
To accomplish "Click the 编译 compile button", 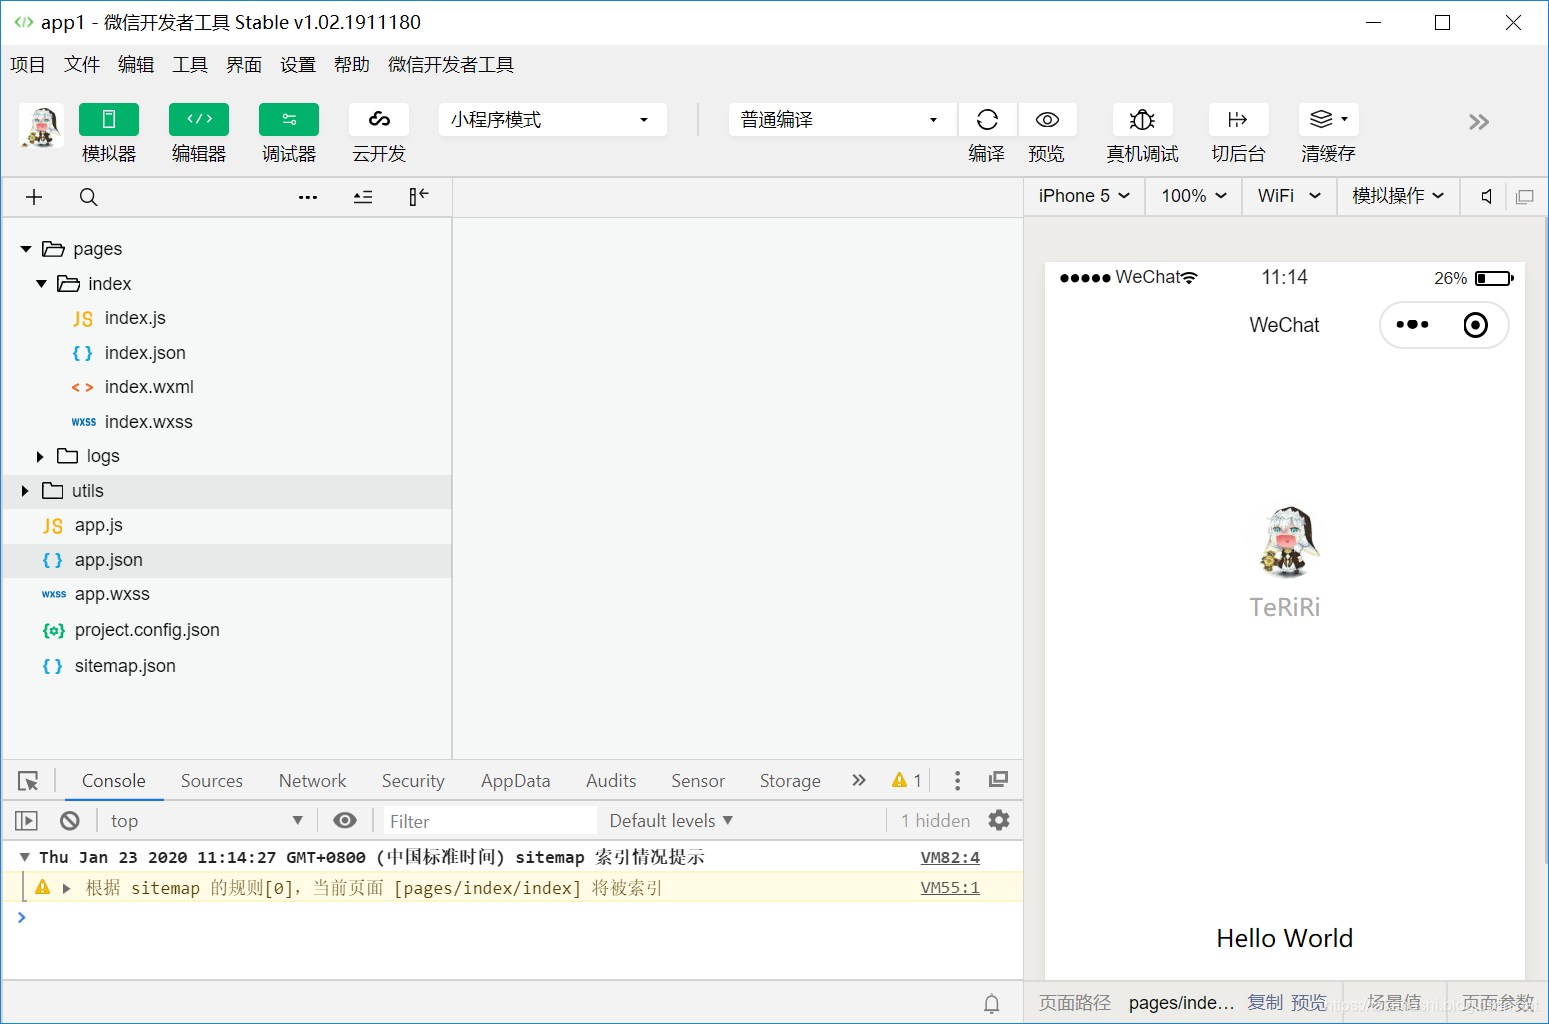I will tap(986, 133).
